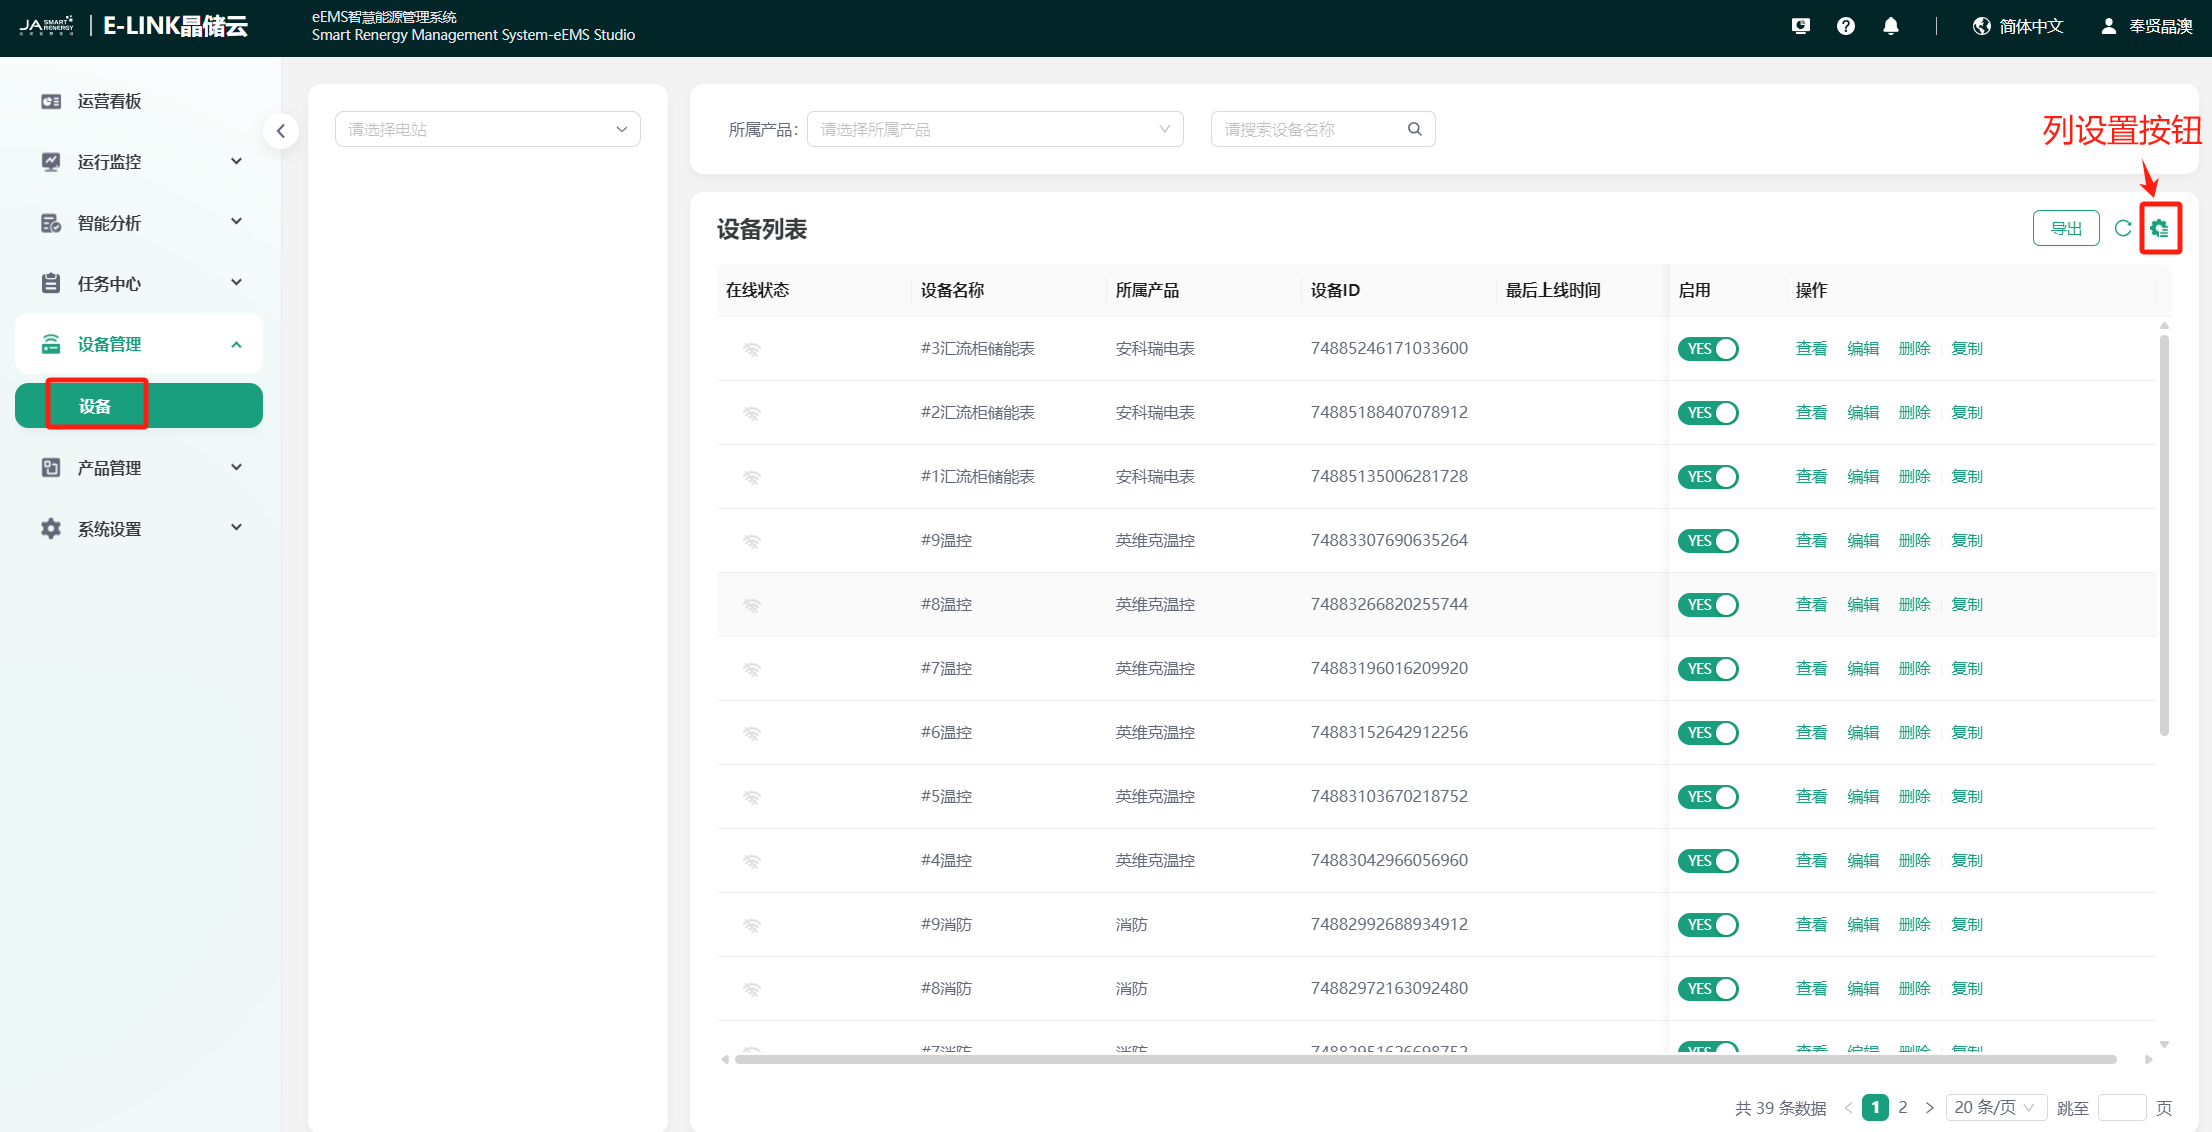Screen dimensions: 2212x1132
Task: Click the refresh icon beside Export
Action: click(2122, 229)
